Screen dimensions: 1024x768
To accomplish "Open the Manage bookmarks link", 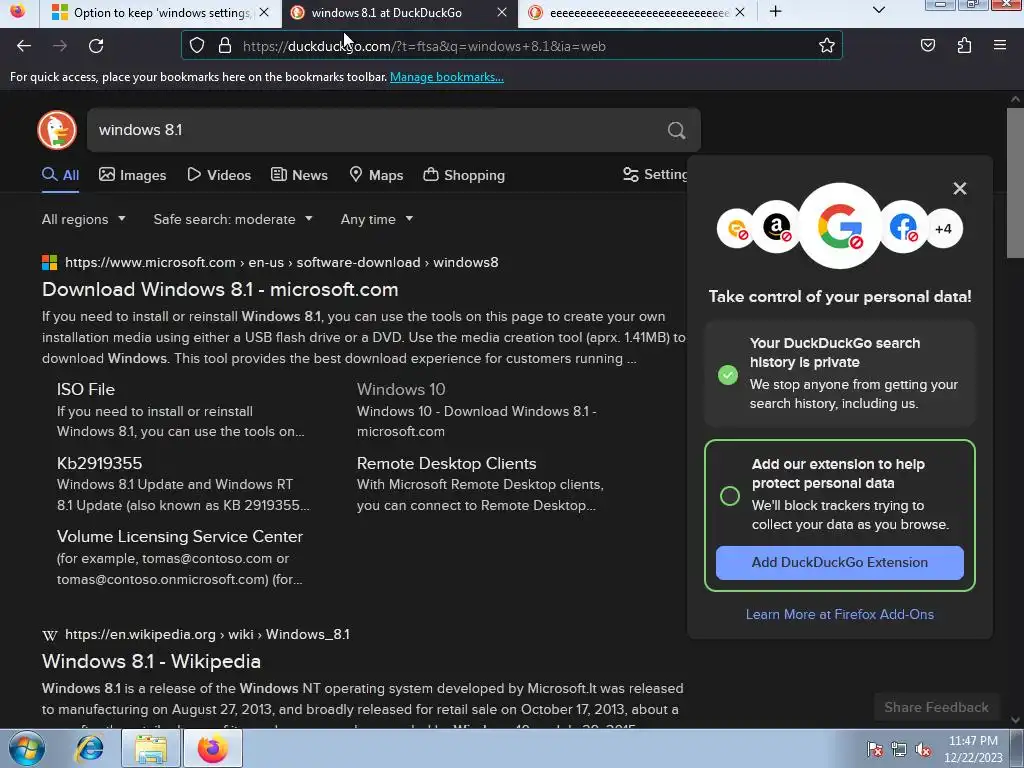I will click(x=447, y=77).
